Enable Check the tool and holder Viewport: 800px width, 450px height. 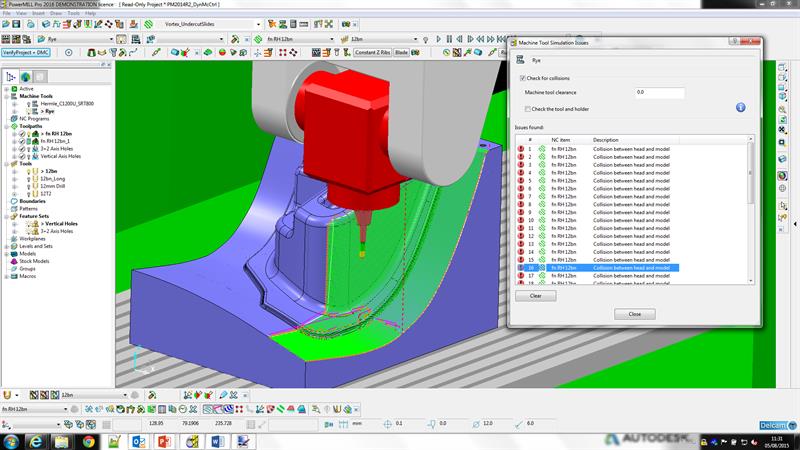tap(528, 109)
